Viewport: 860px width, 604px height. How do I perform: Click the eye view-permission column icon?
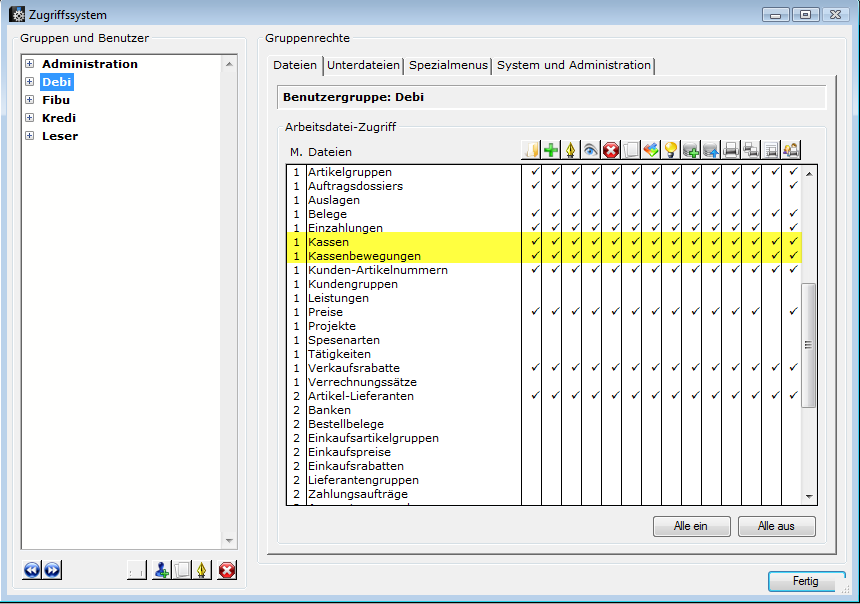(x=591, y=150)
